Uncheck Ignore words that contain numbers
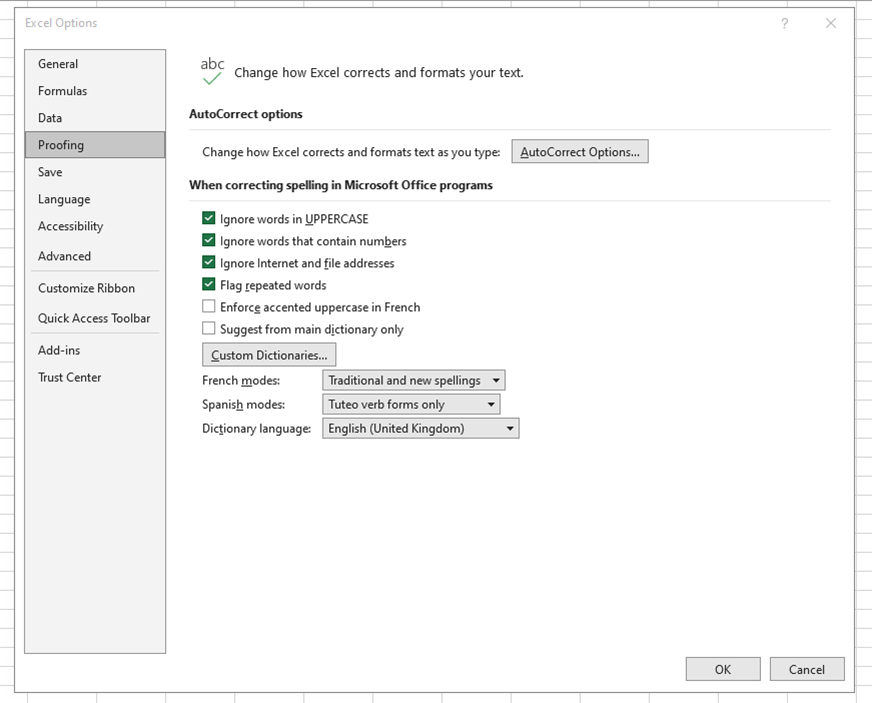Viewport: 872px width, 703px height. (208, 240)
